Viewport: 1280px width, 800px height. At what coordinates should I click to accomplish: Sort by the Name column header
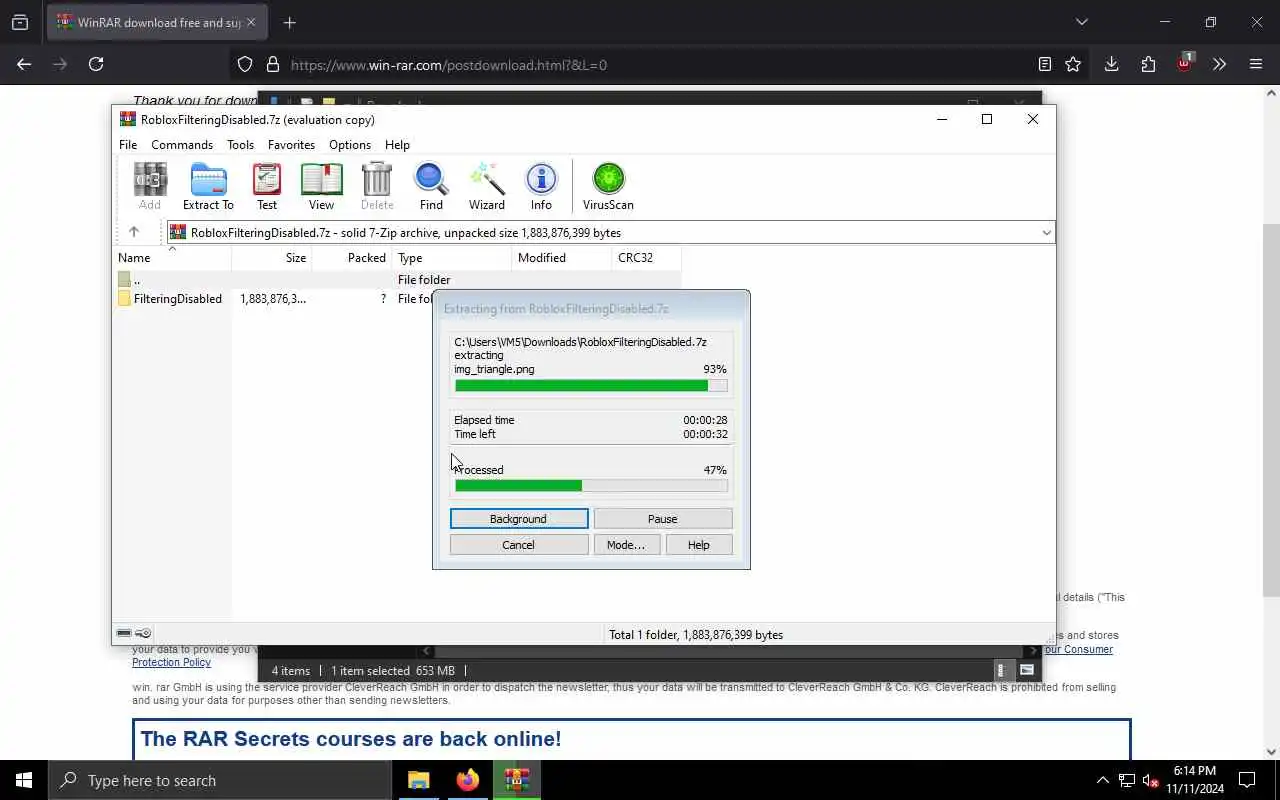pos(172,258)
